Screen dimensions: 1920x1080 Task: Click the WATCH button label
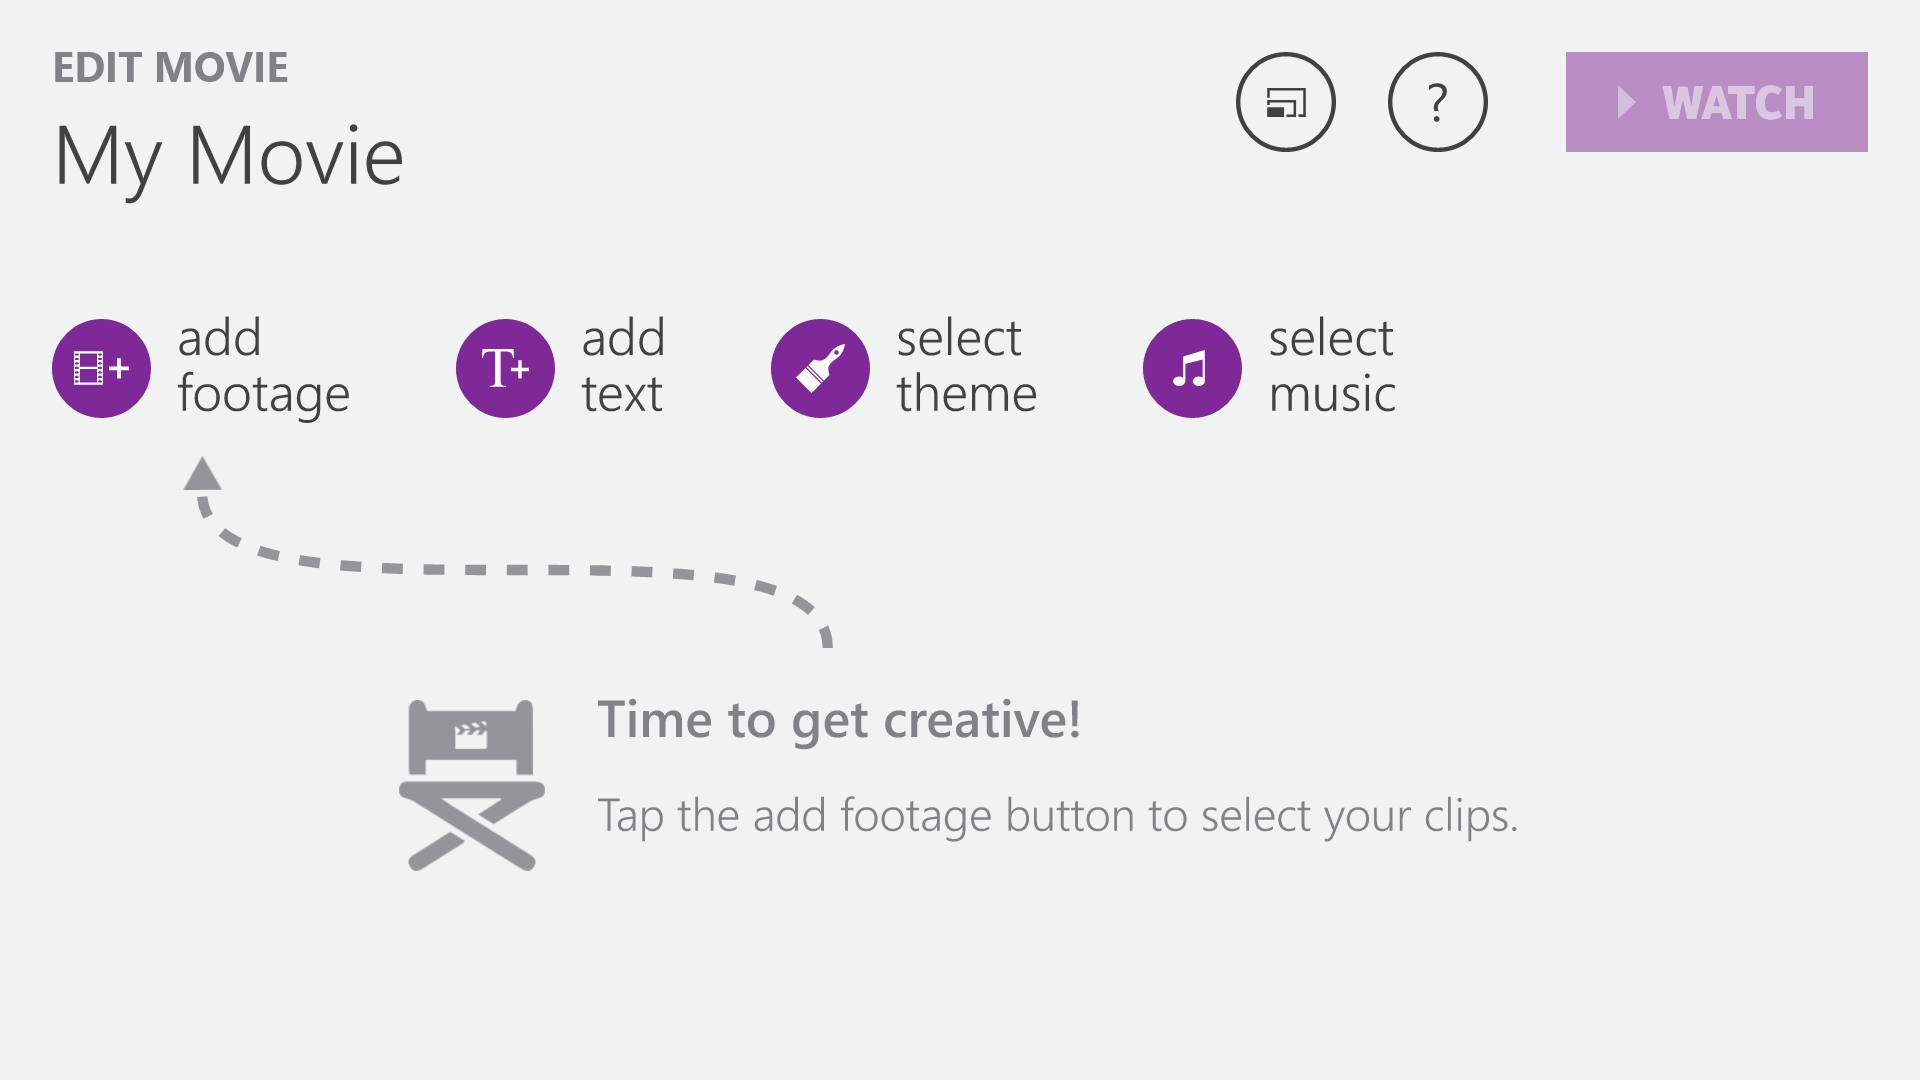click(x=1738, y=103)
